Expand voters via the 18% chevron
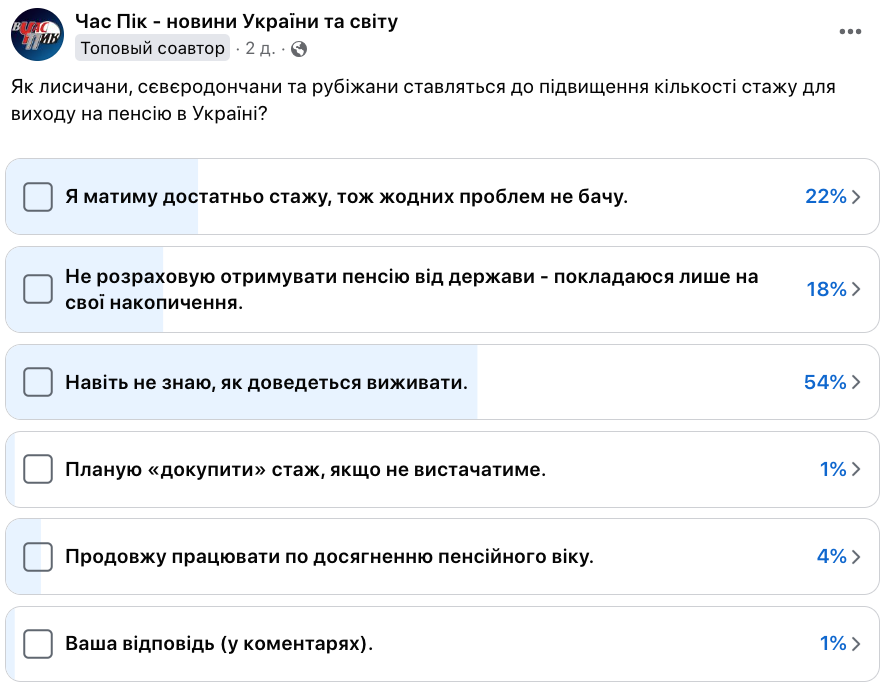The height and width of the screenshot is (688, 888). point(856,289)
